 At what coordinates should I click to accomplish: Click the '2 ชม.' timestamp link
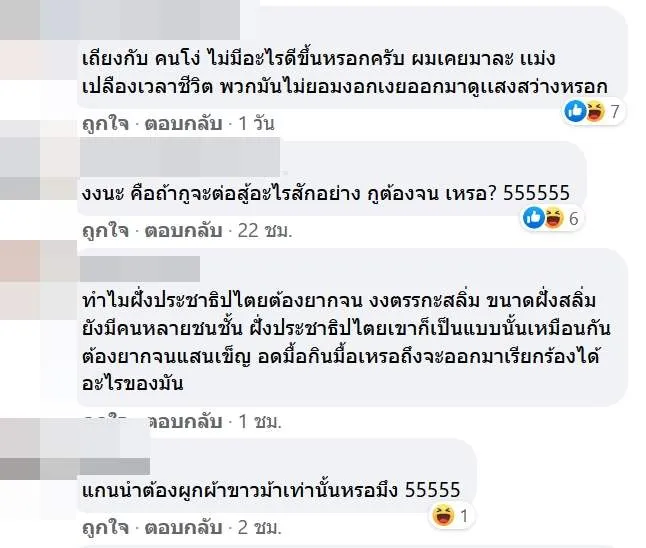[260, 528]
